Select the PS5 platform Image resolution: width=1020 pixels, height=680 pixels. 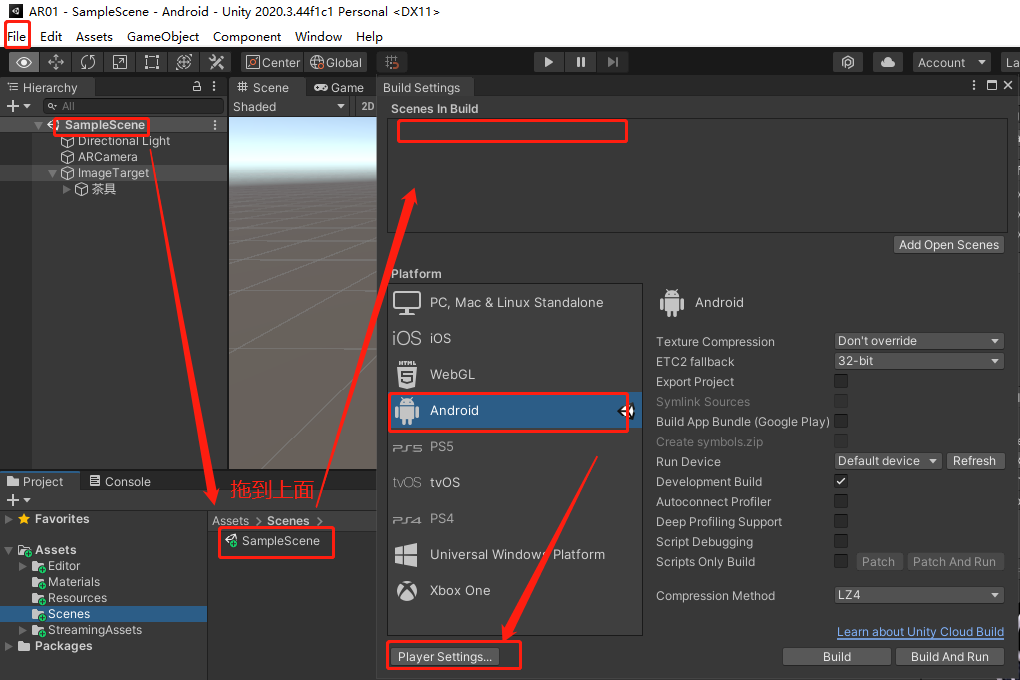515,446
